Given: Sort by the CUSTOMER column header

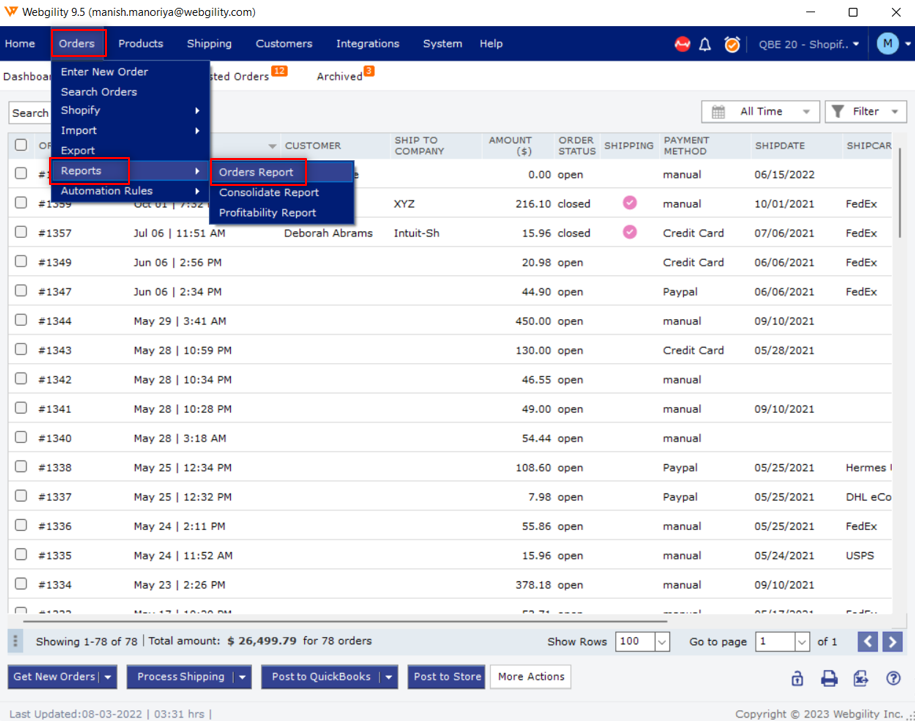Looking at the screenshot, I should [313, 146].
